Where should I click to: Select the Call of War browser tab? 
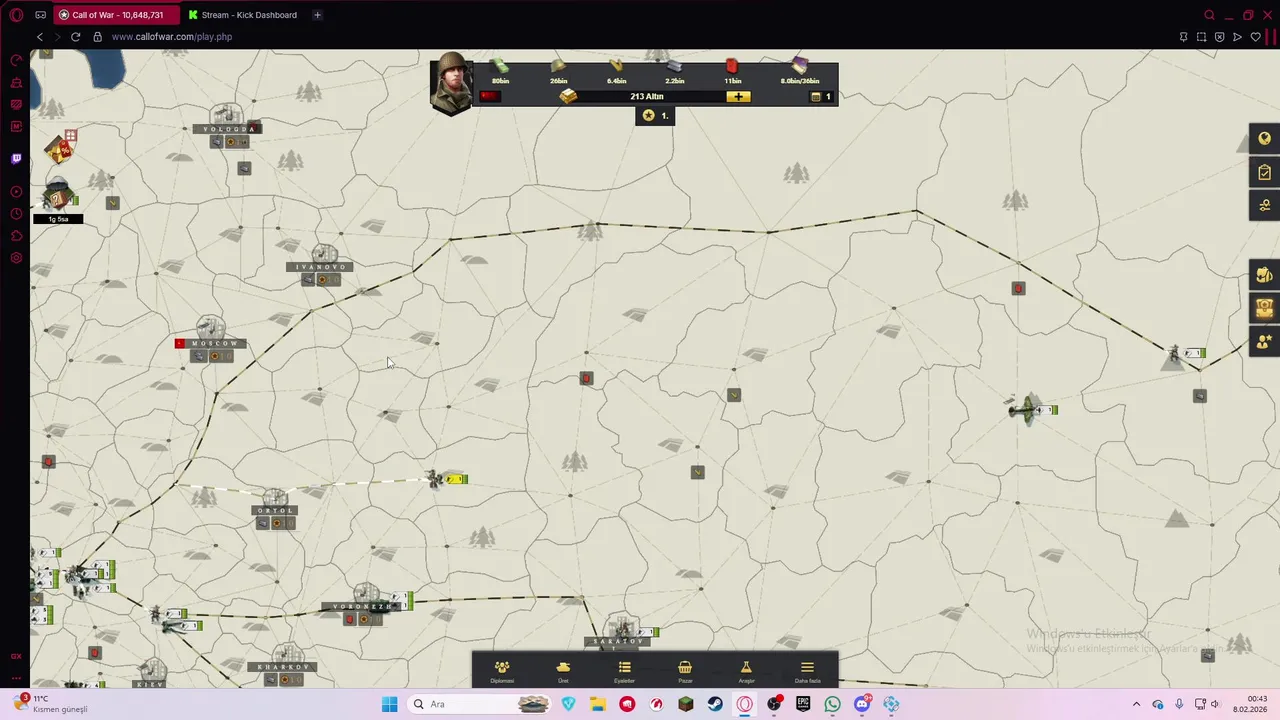click(117, 15)
